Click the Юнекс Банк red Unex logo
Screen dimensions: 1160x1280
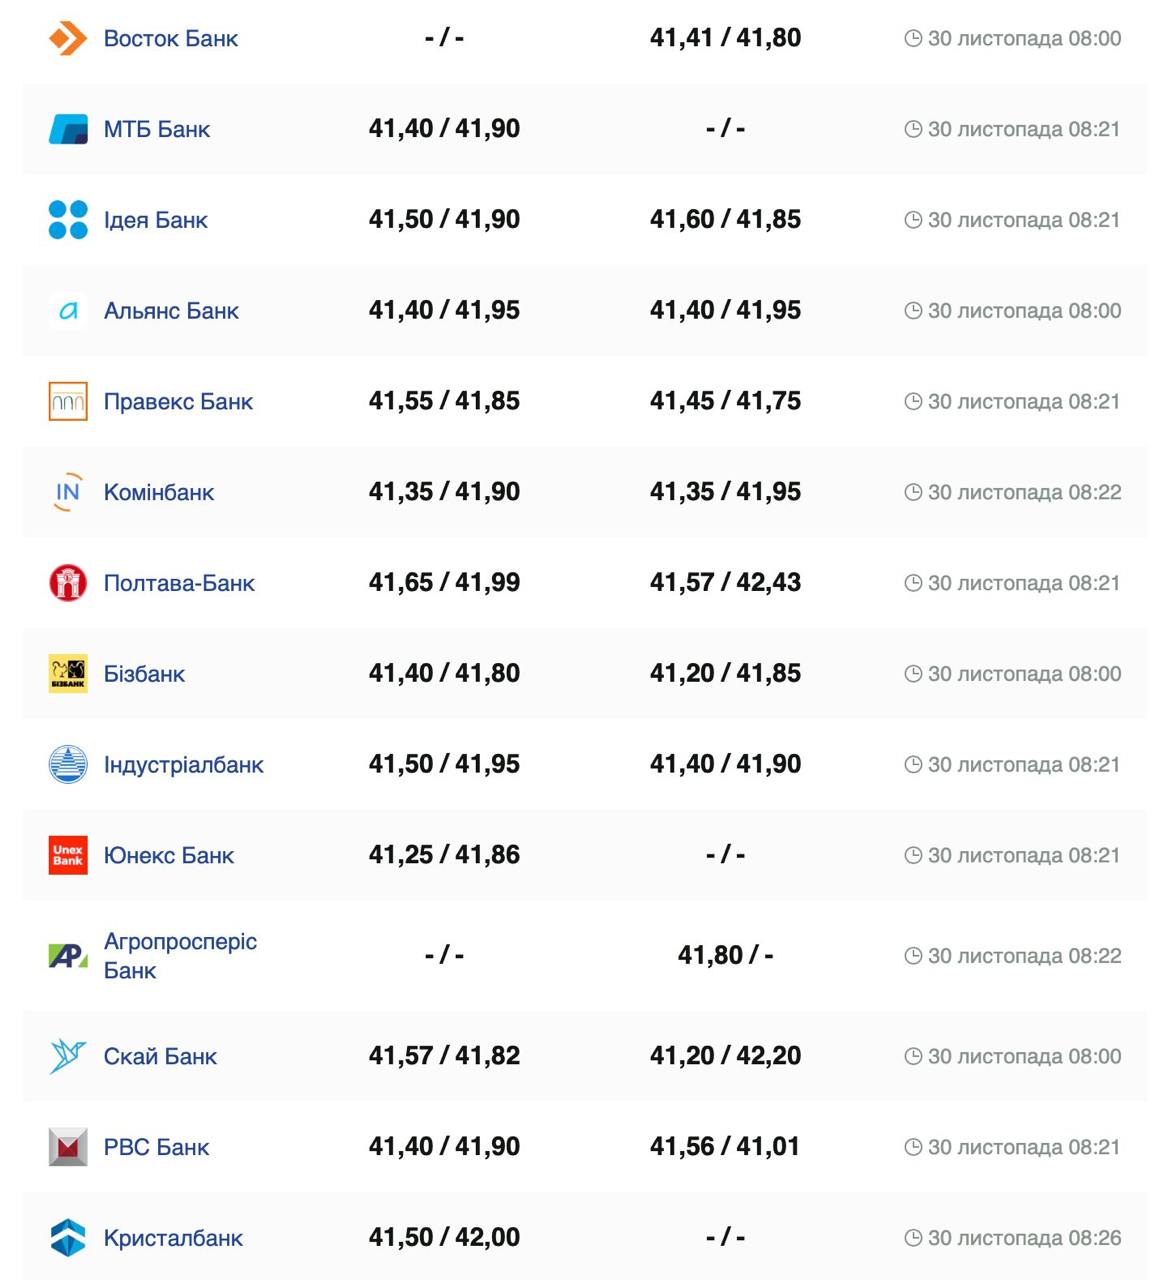coord(67,855)
